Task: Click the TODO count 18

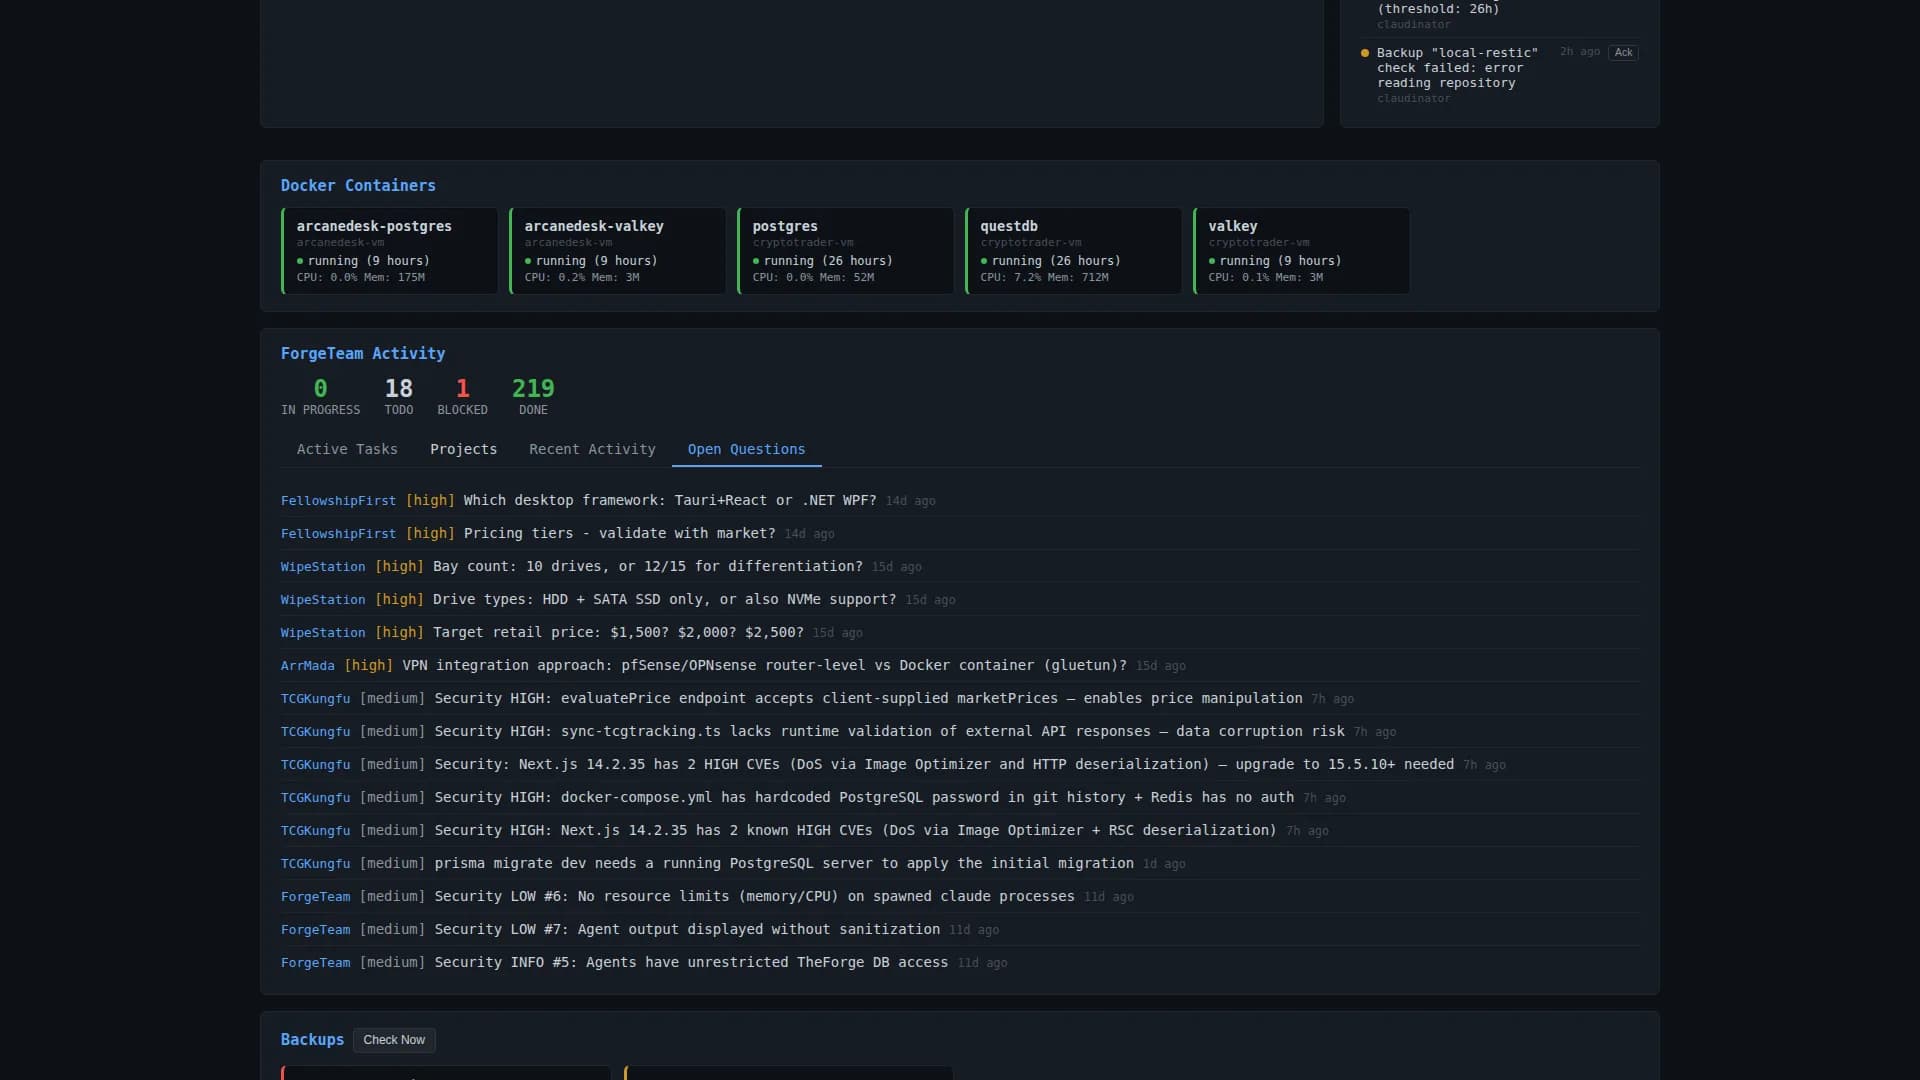Action: click(x=399, y=388)
